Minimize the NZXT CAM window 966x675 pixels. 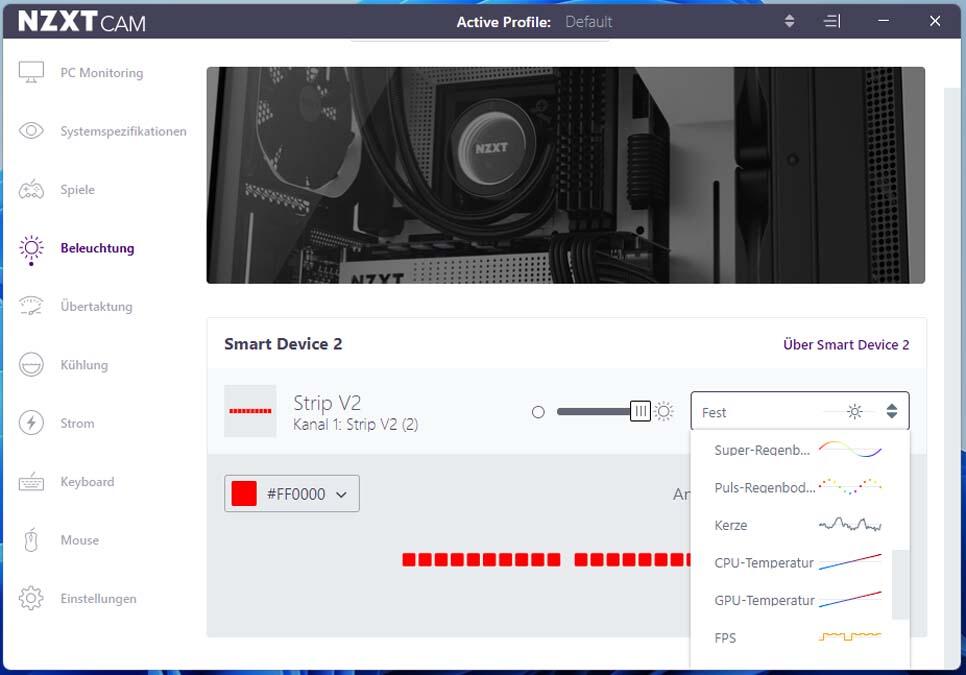coord(883,21)
